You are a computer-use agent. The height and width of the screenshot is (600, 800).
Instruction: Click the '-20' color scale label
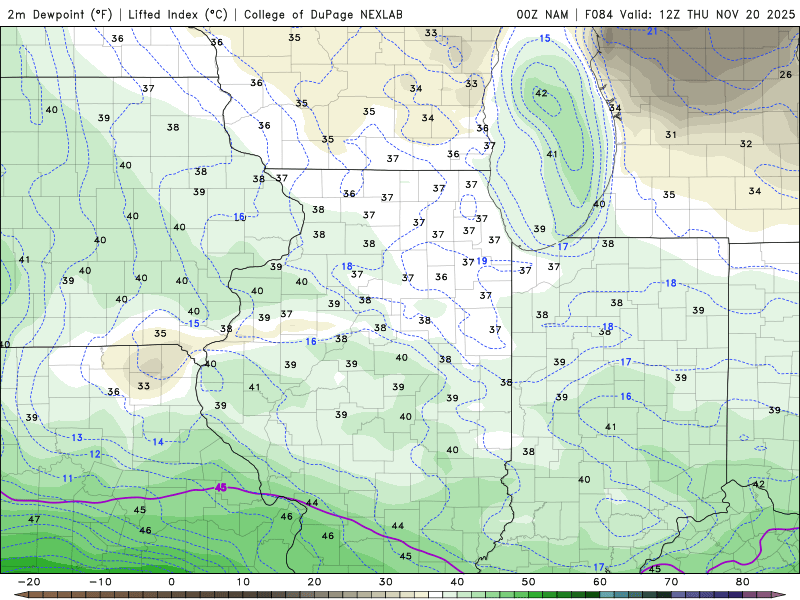[29, 582]
